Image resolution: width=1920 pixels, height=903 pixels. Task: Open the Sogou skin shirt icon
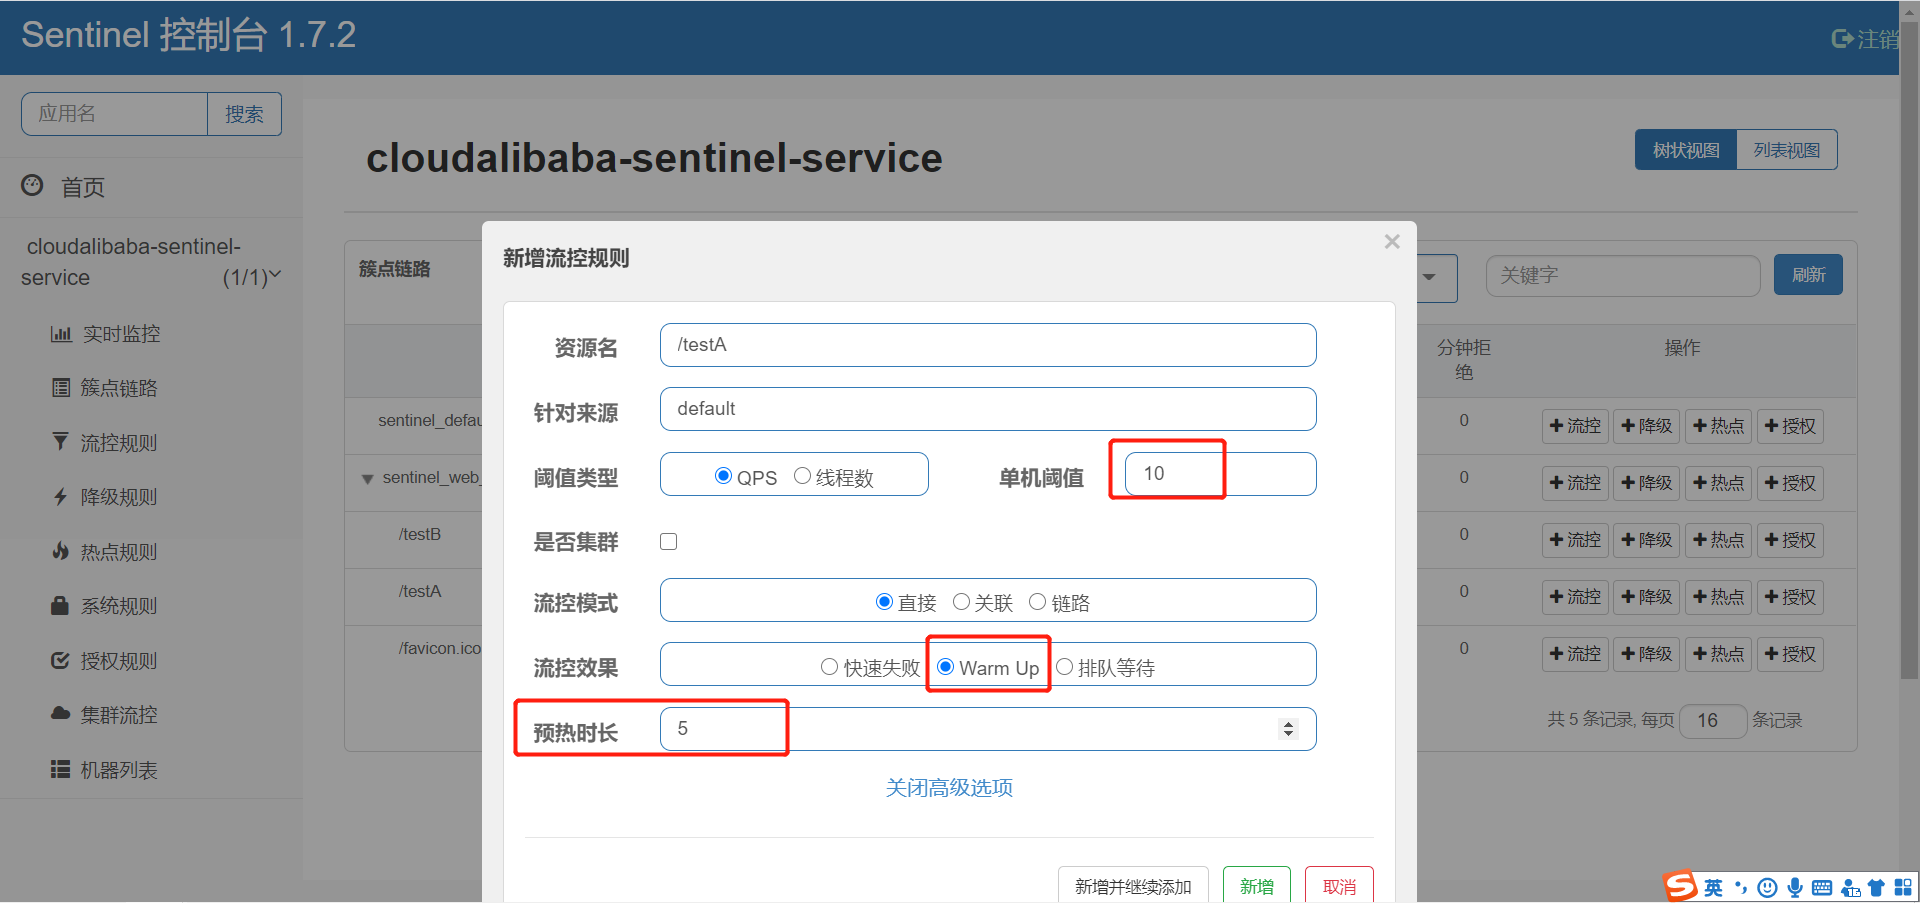1876,887
